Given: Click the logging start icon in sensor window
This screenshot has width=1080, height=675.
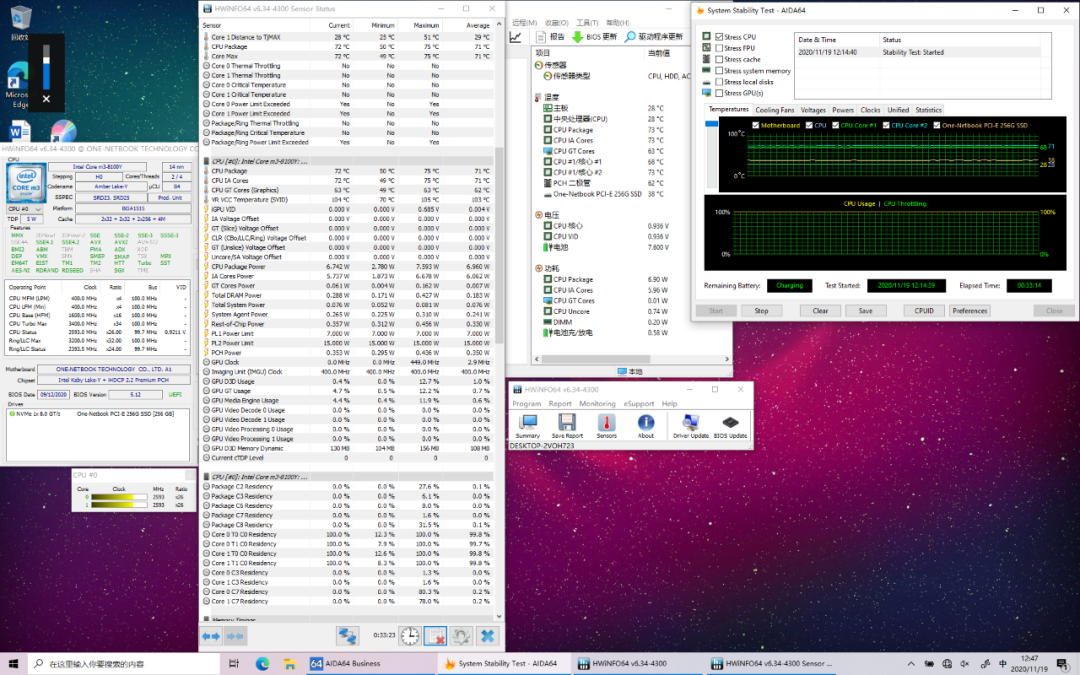Looking at the screenshot, I should click(435, 635).
